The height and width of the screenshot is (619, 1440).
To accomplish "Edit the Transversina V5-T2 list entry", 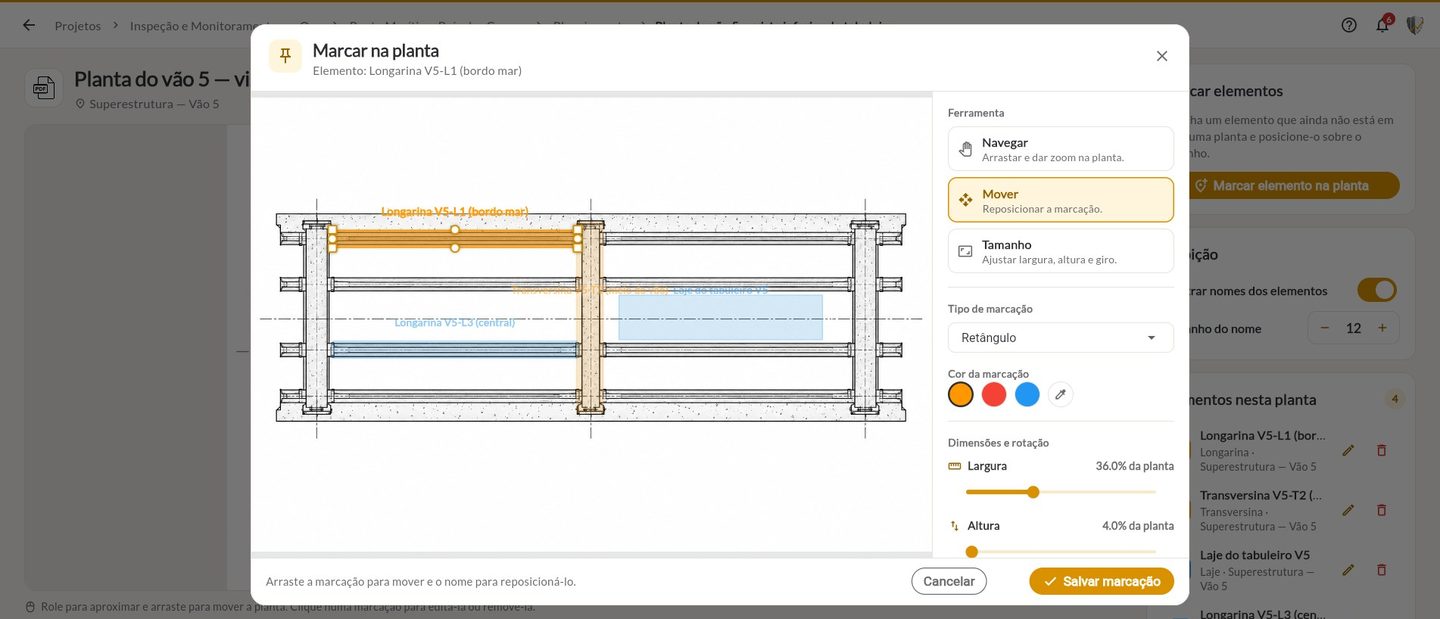I will point(1348,510).
